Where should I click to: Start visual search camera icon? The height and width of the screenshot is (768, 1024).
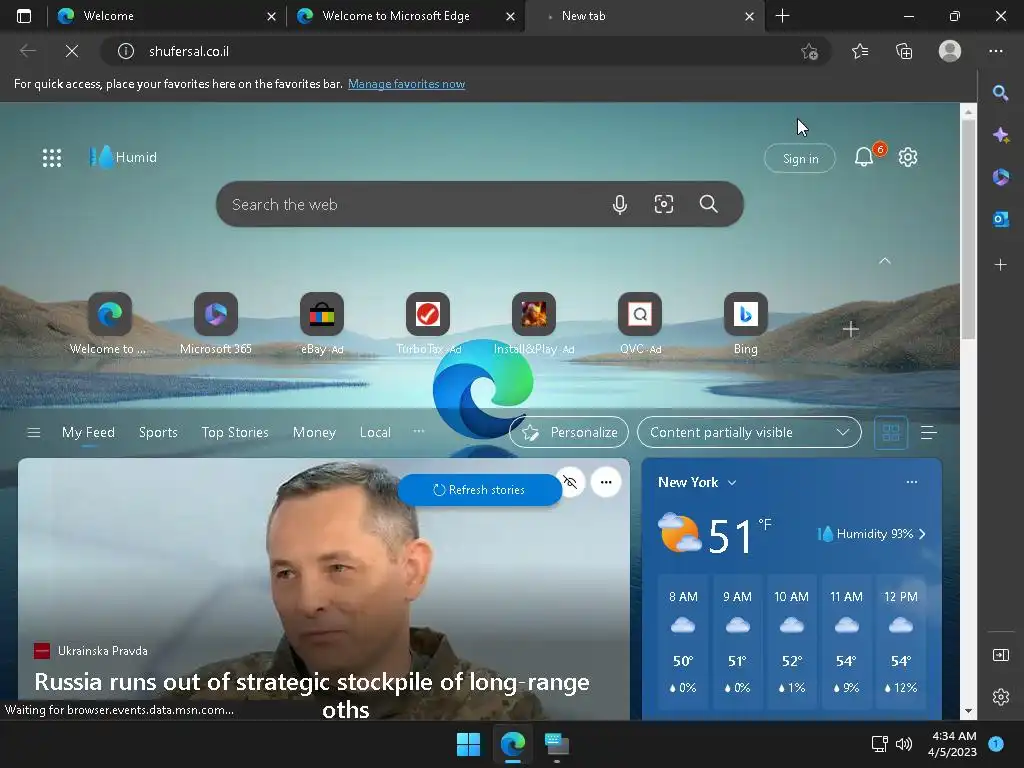coord(664,204)
